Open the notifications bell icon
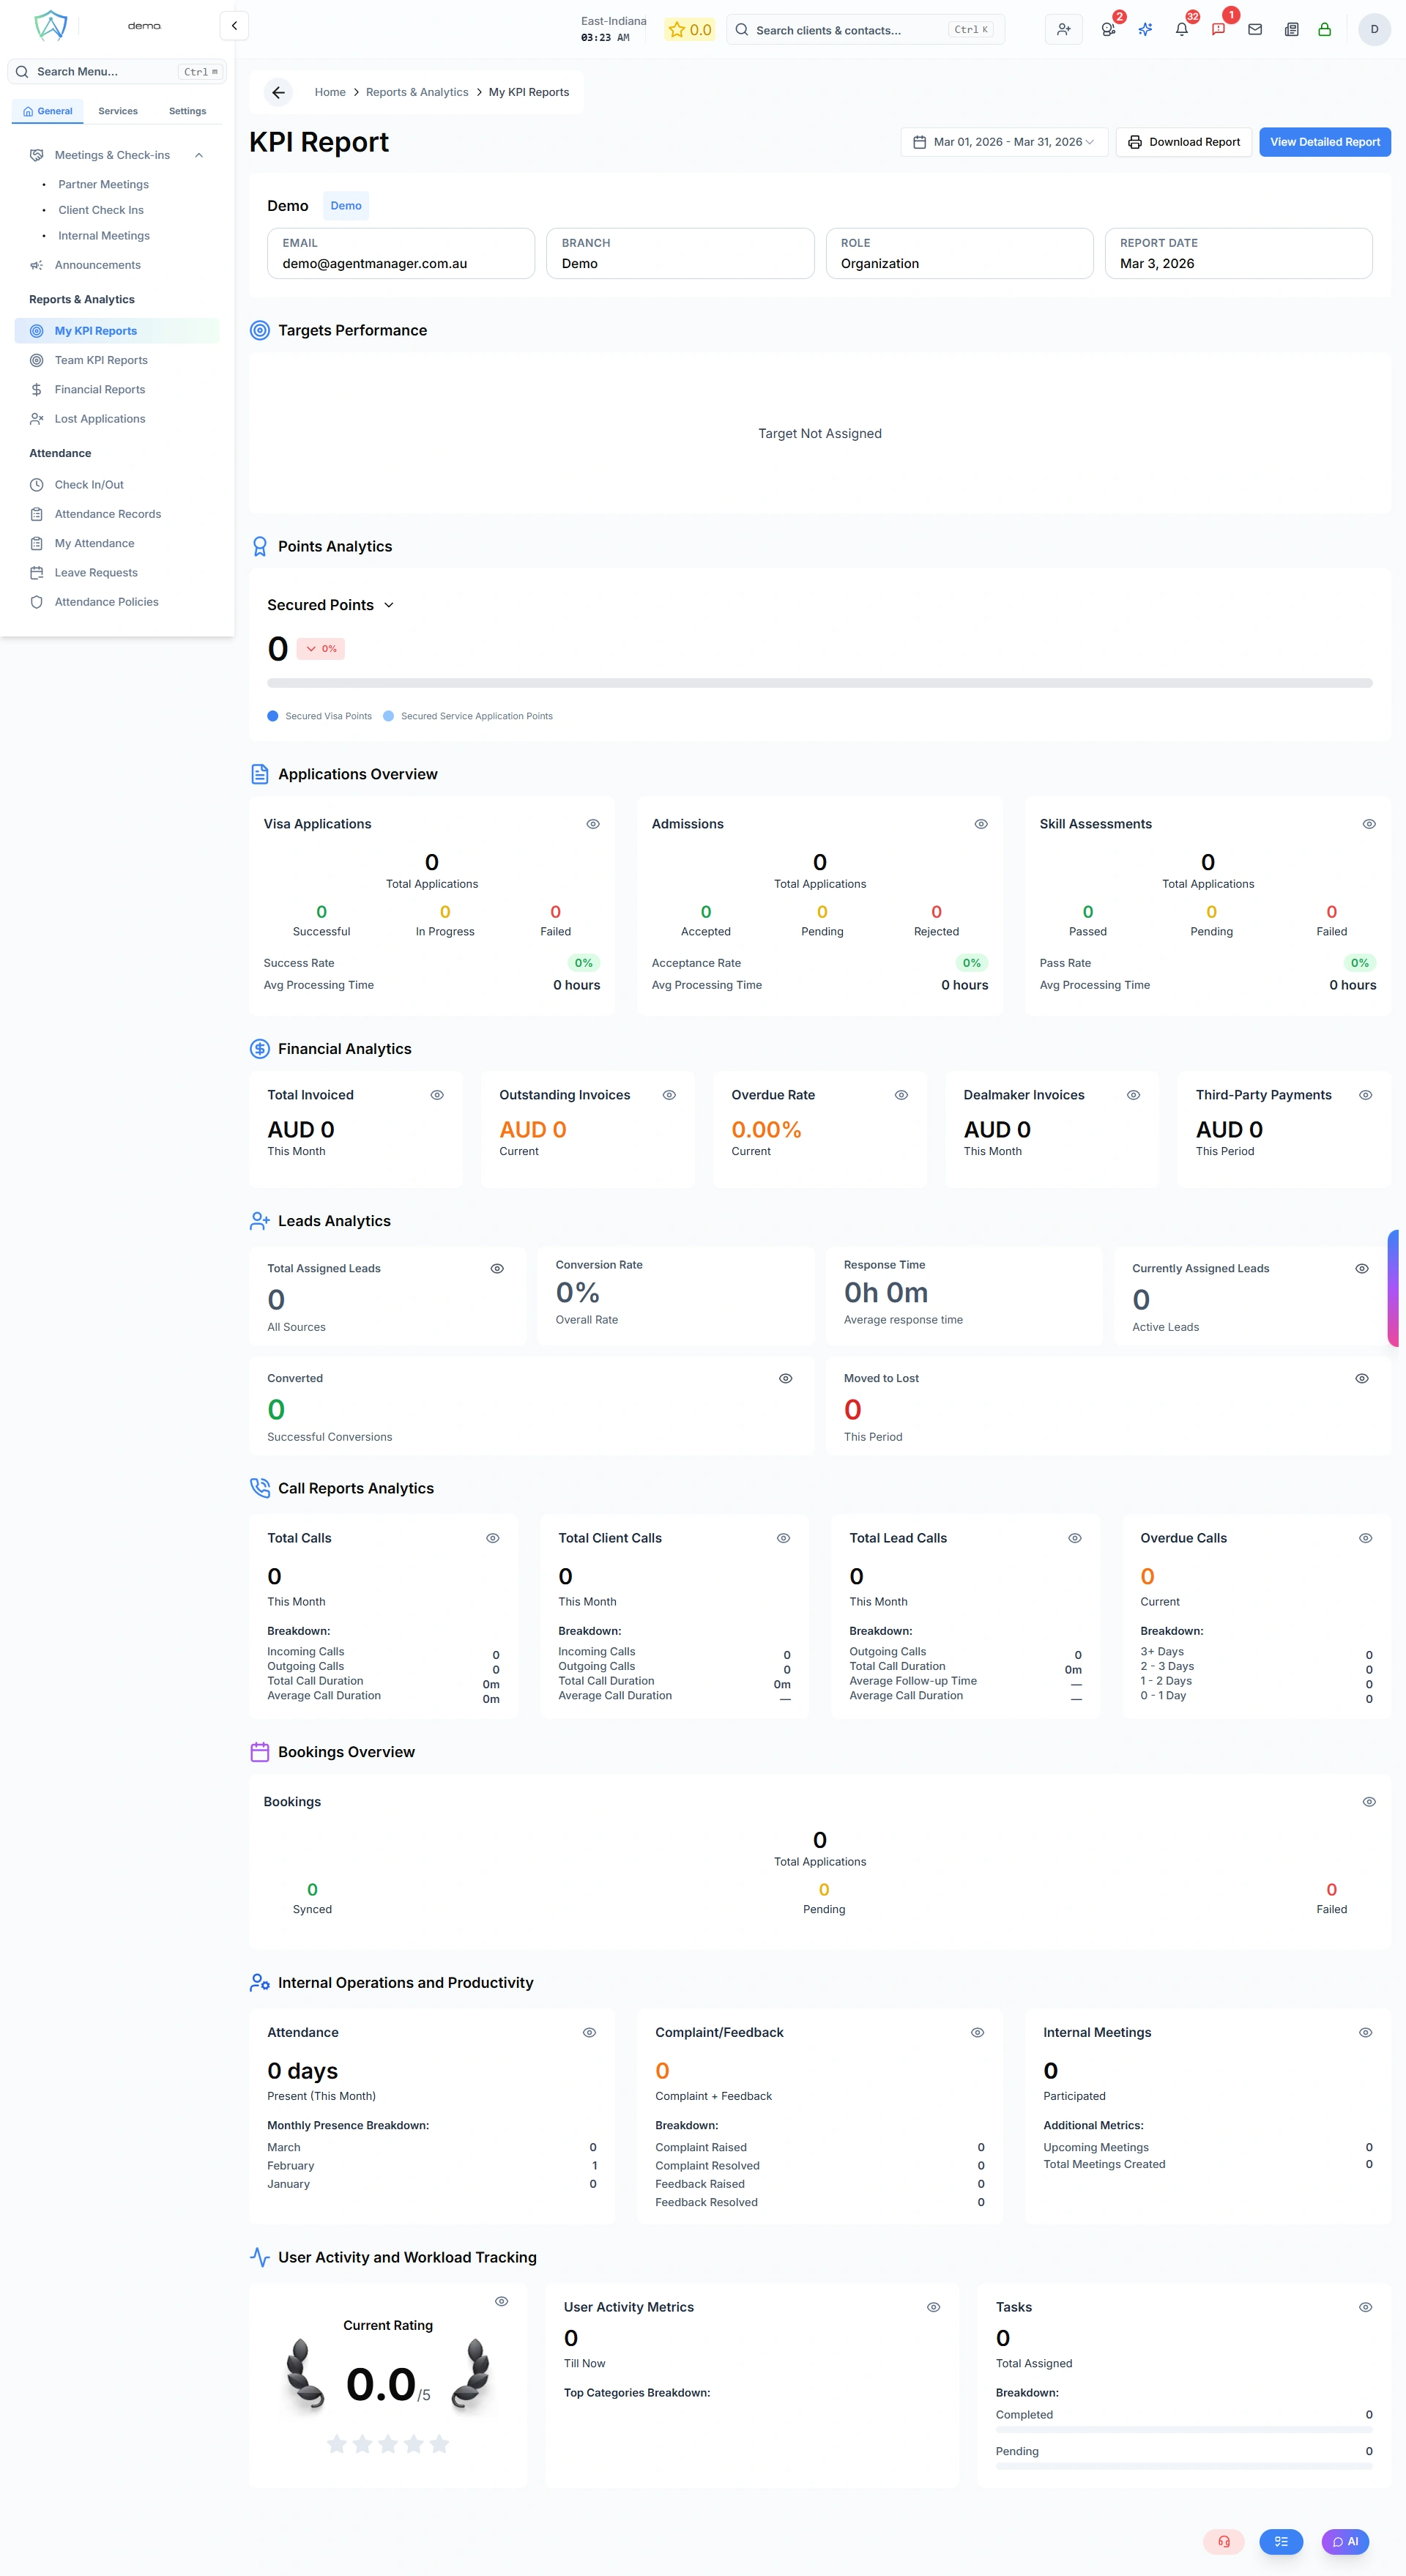 coord(1181,30)
